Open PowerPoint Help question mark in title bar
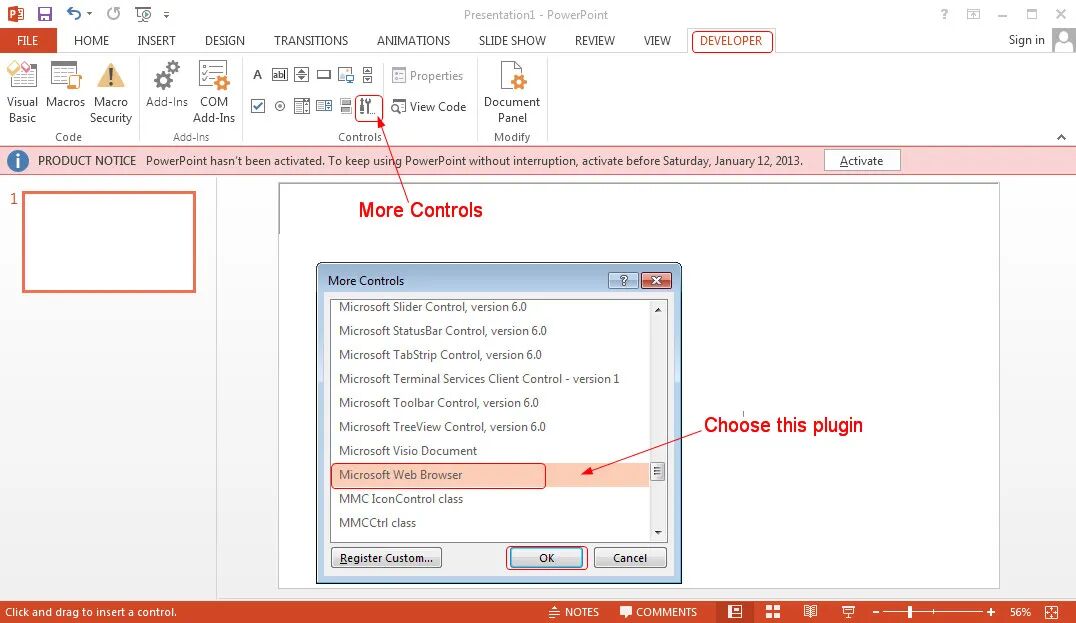This screenshot has width=1076, height=623. click(x=944, y=14)
